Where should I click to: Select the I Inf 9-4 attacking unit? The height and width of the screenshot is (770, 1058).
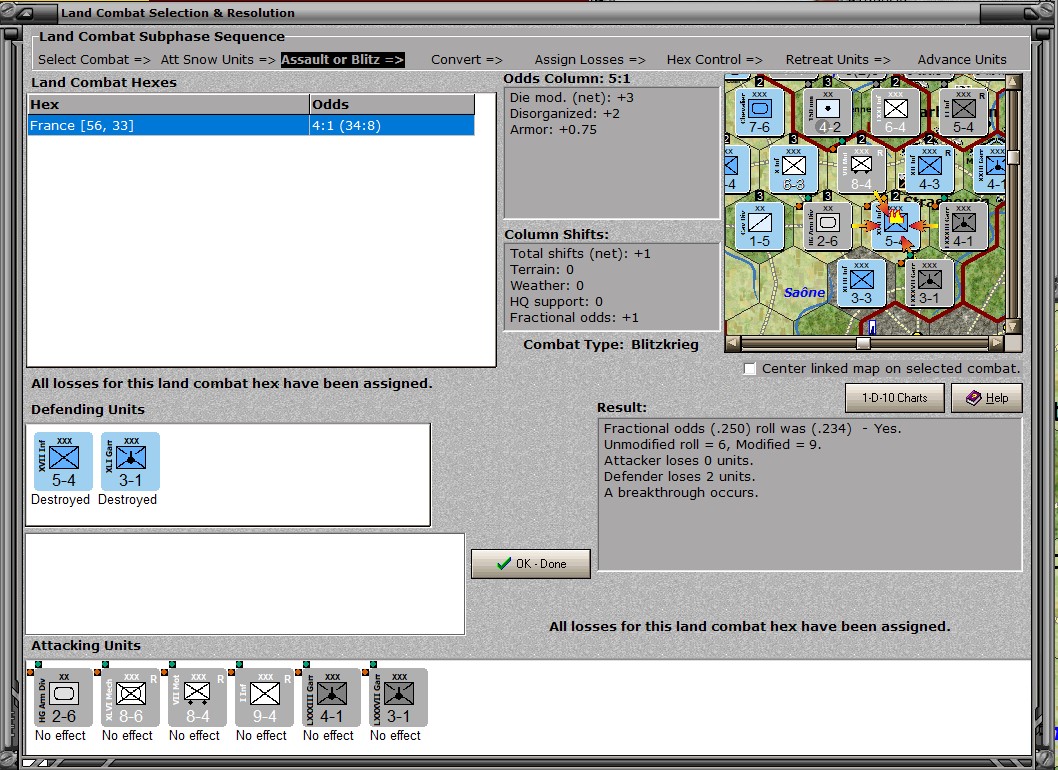pyautogui.click(x=264, y=697)
